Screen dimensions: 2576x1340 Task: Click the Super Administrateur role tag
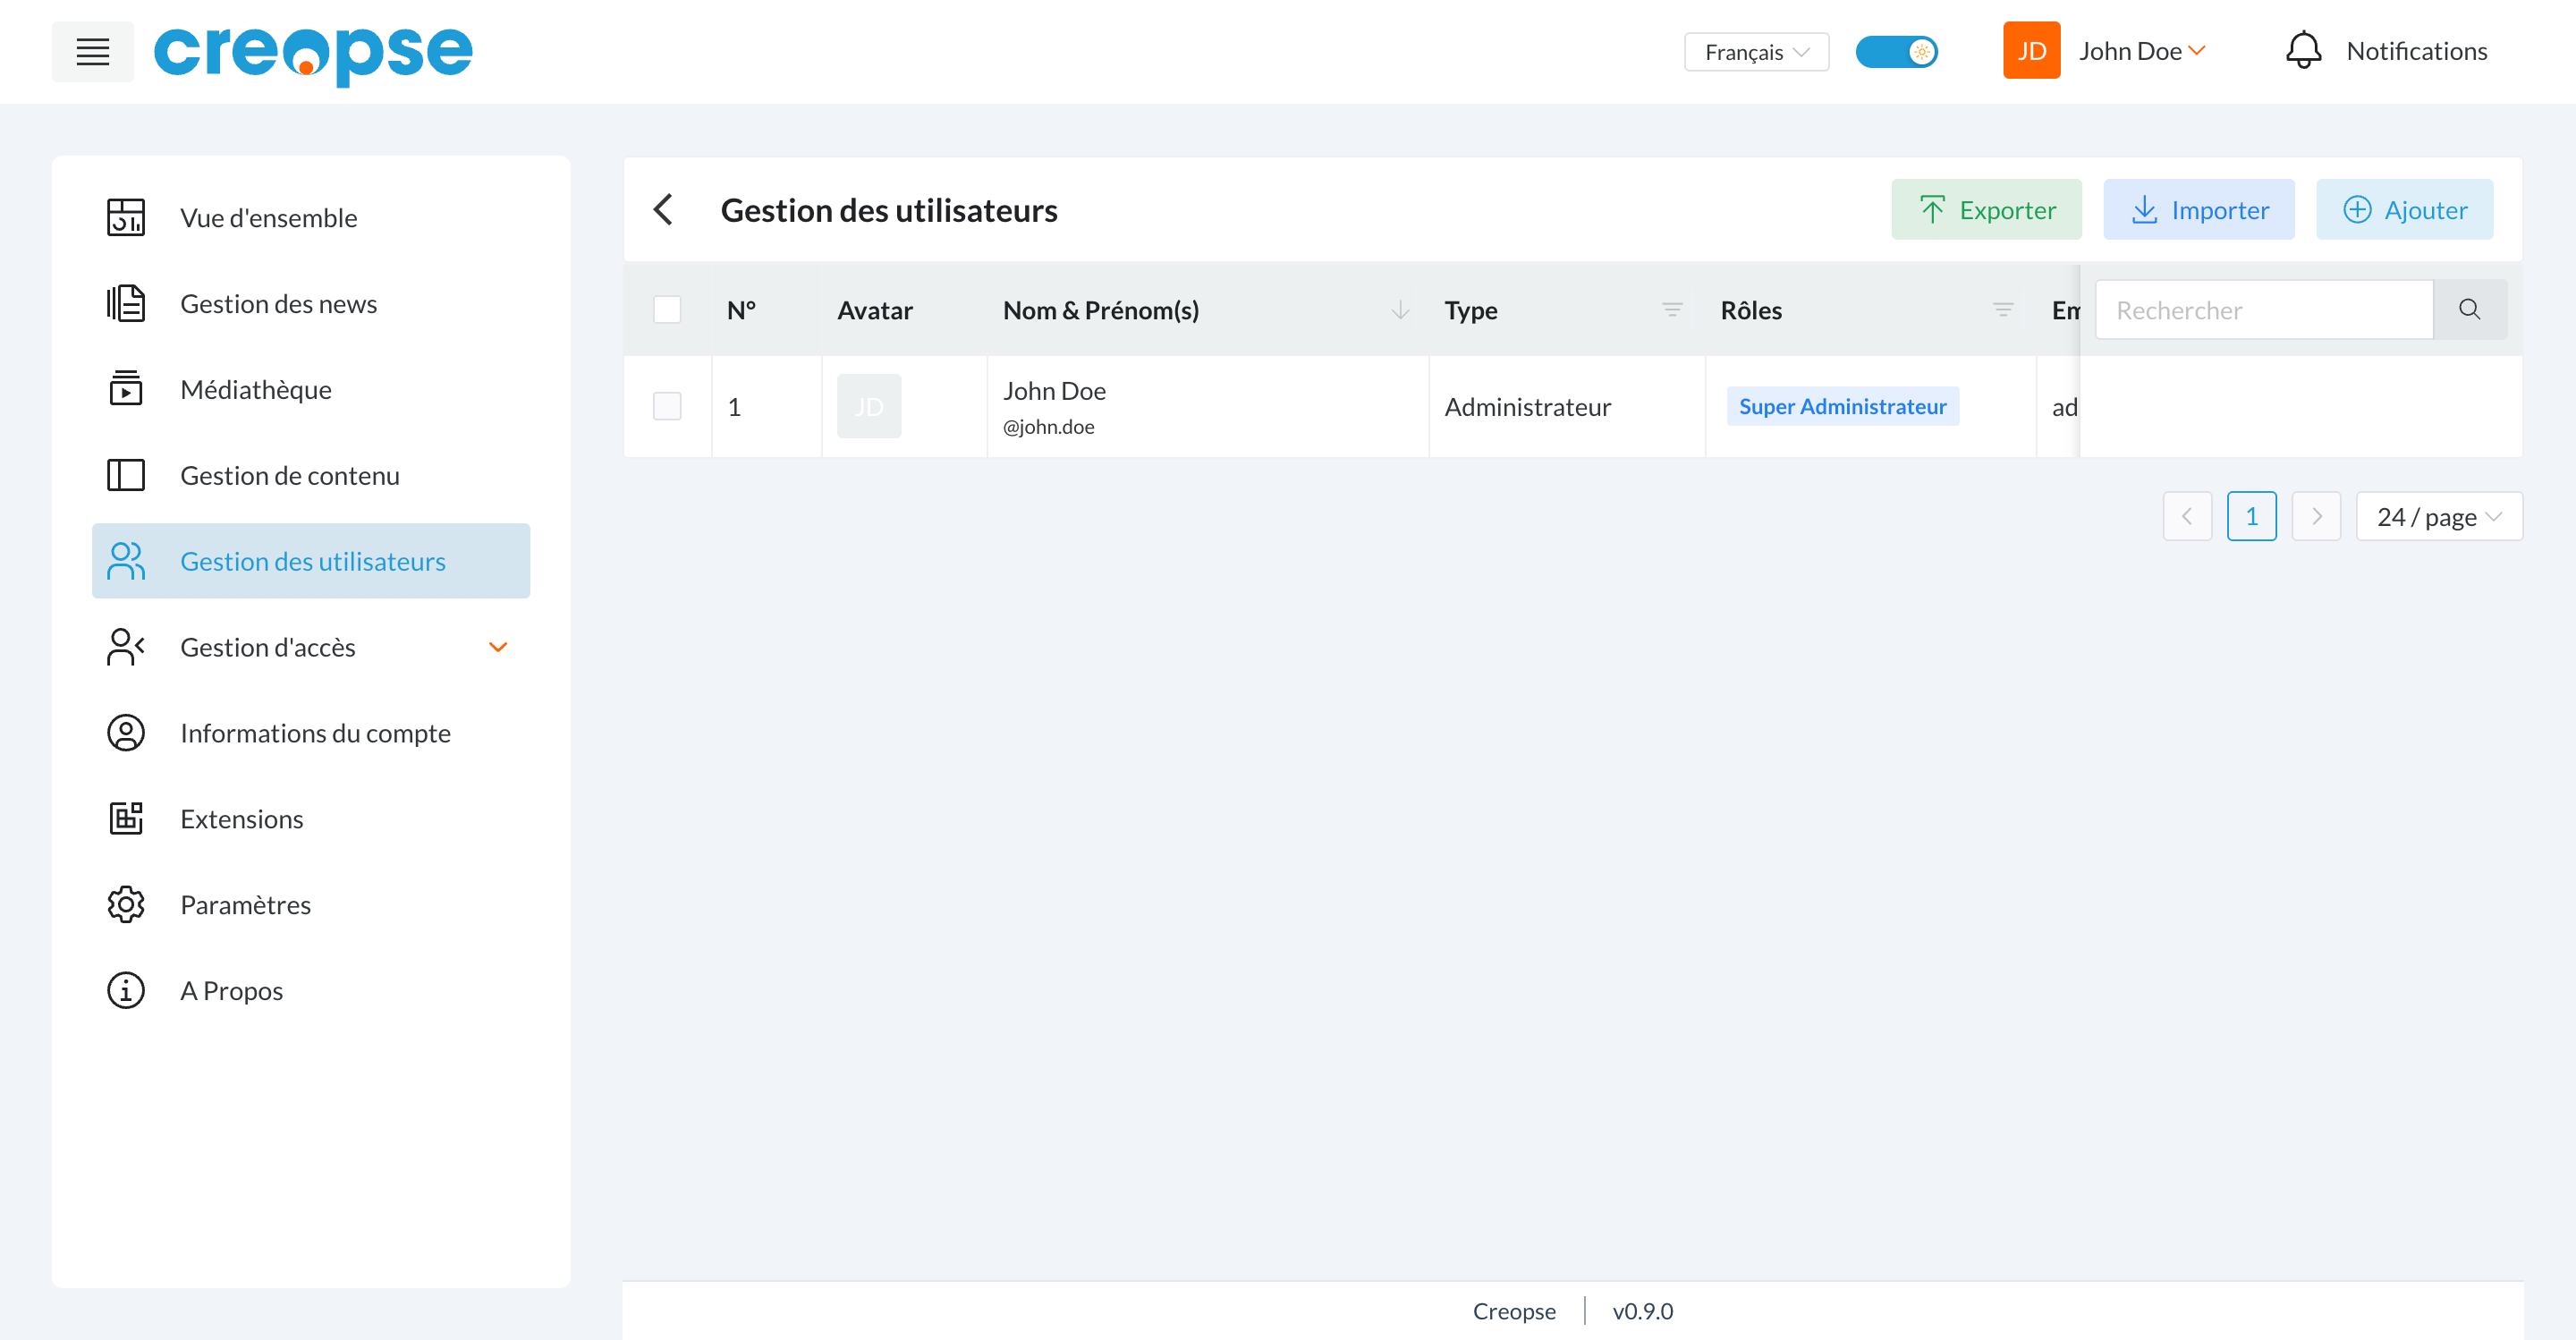pos(1842,406)
